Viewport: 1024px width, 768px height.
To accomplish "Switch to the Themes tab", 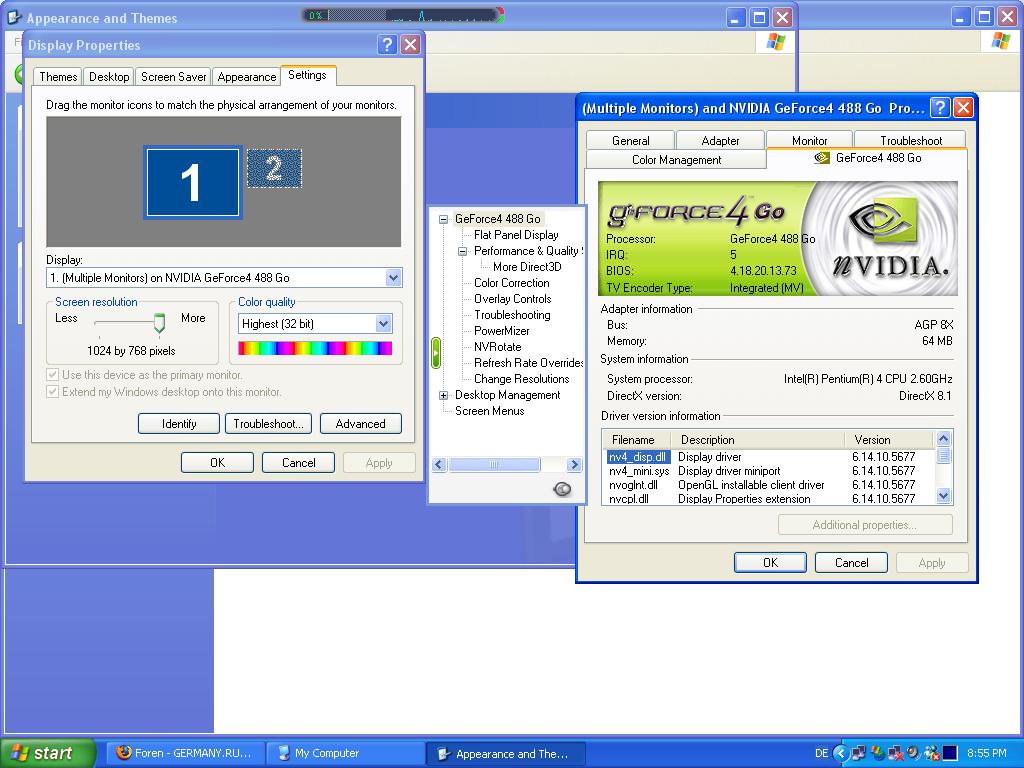I will (58, 76).
